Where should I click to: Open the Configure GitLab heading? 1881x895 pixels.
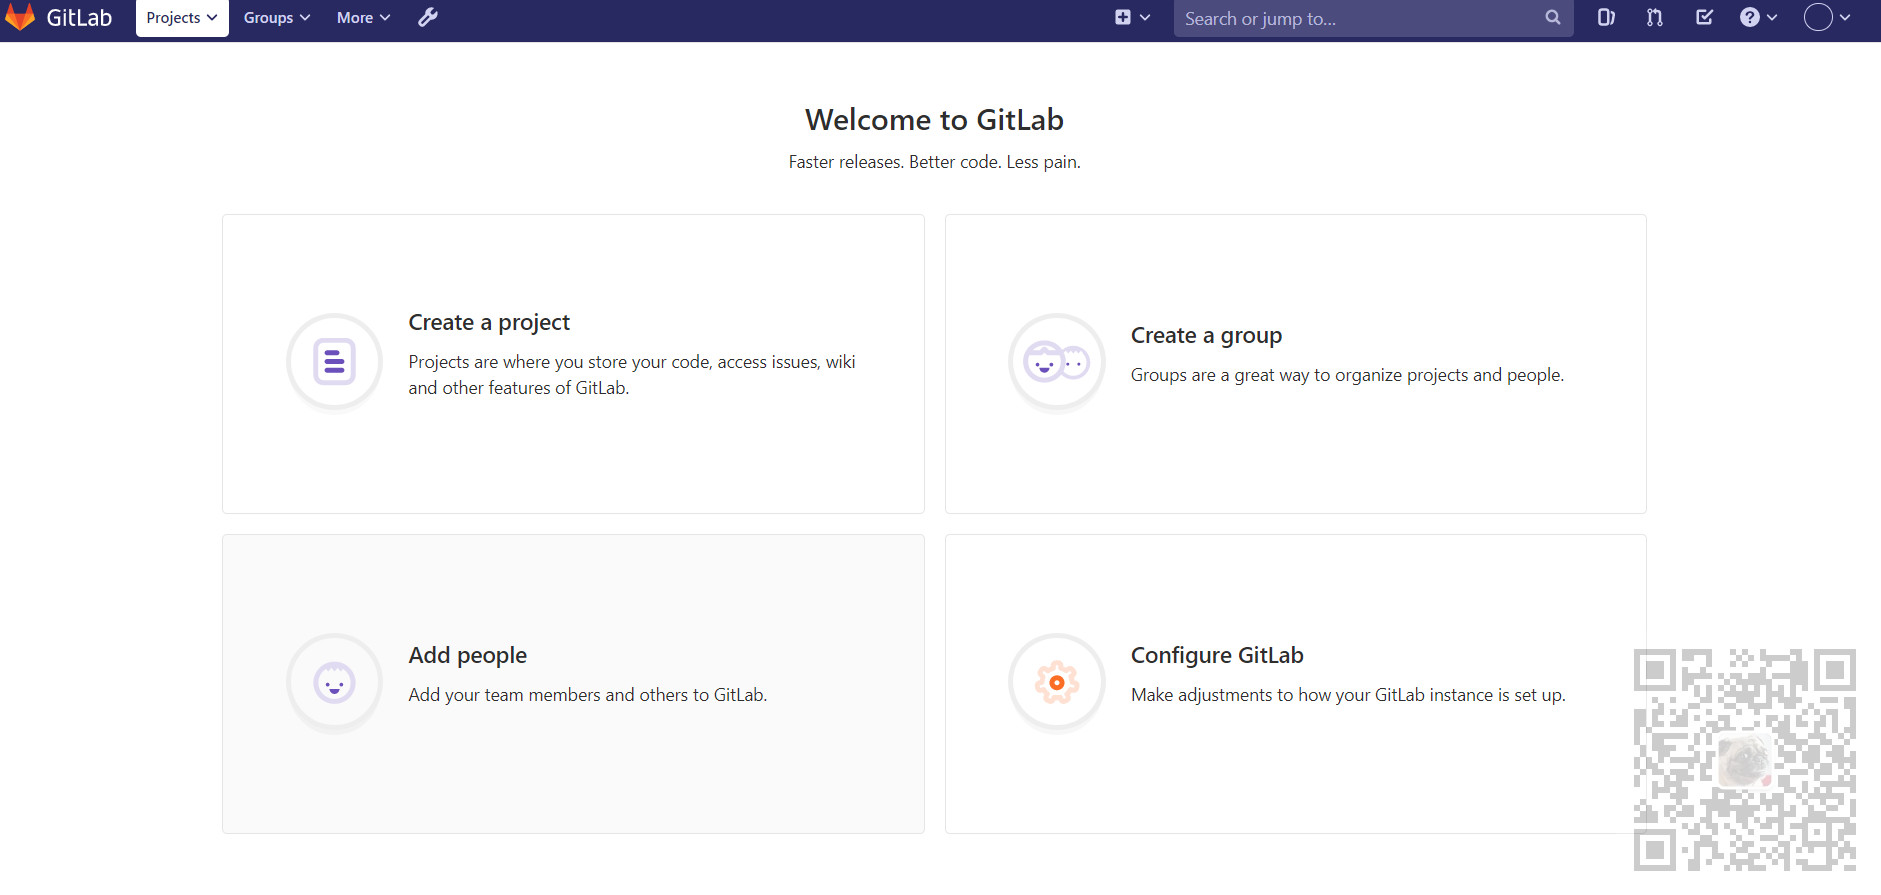(1217, 655)
